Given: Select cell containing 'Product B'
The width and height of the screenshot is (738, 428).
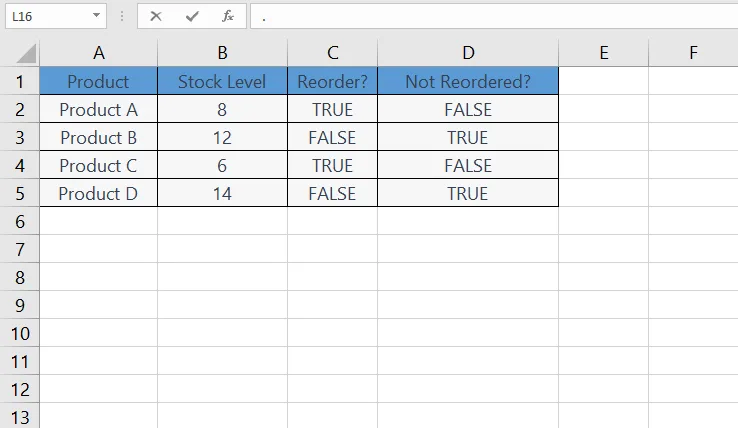Looking at the screenshot, I should (x=98, y=137).
